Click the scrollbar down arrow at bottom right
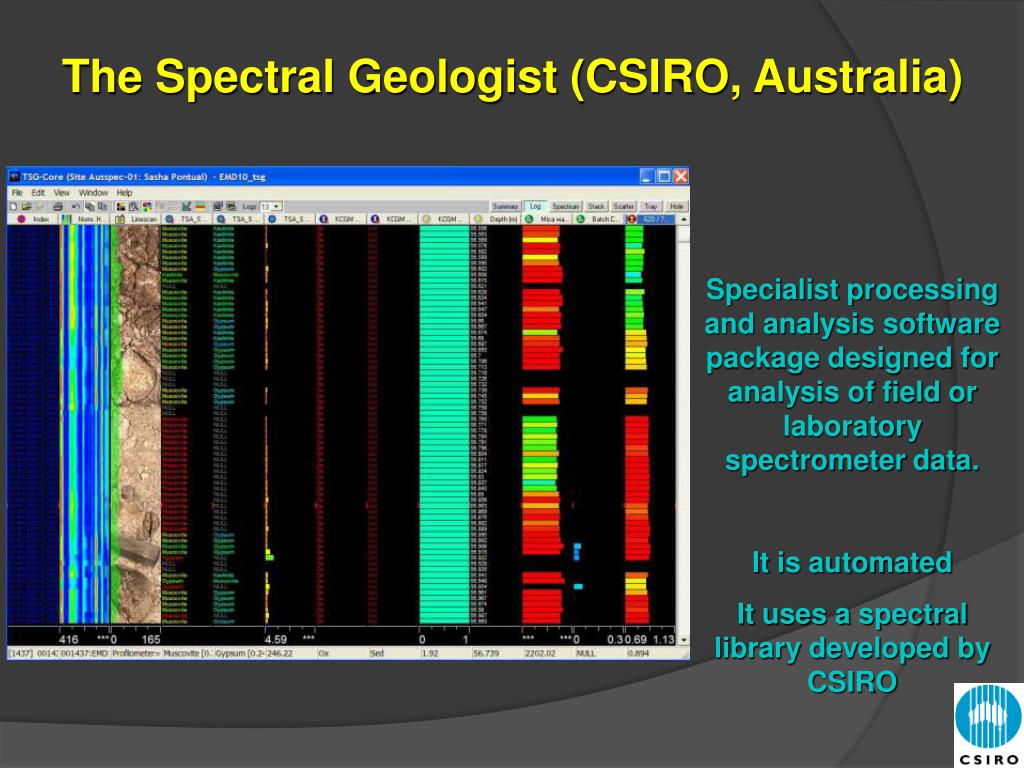 tap(684, 640)
